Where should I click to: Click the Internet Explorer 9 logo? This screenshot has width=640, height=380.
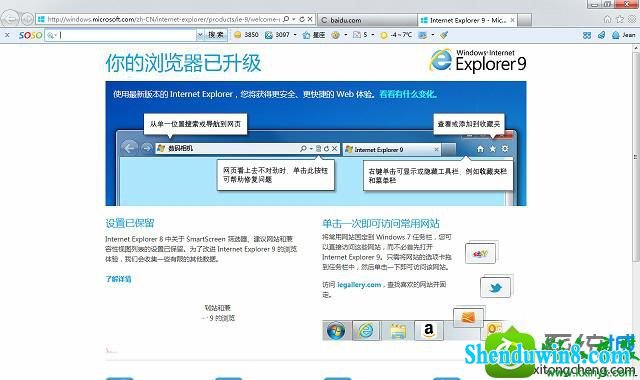coord(478,61)
